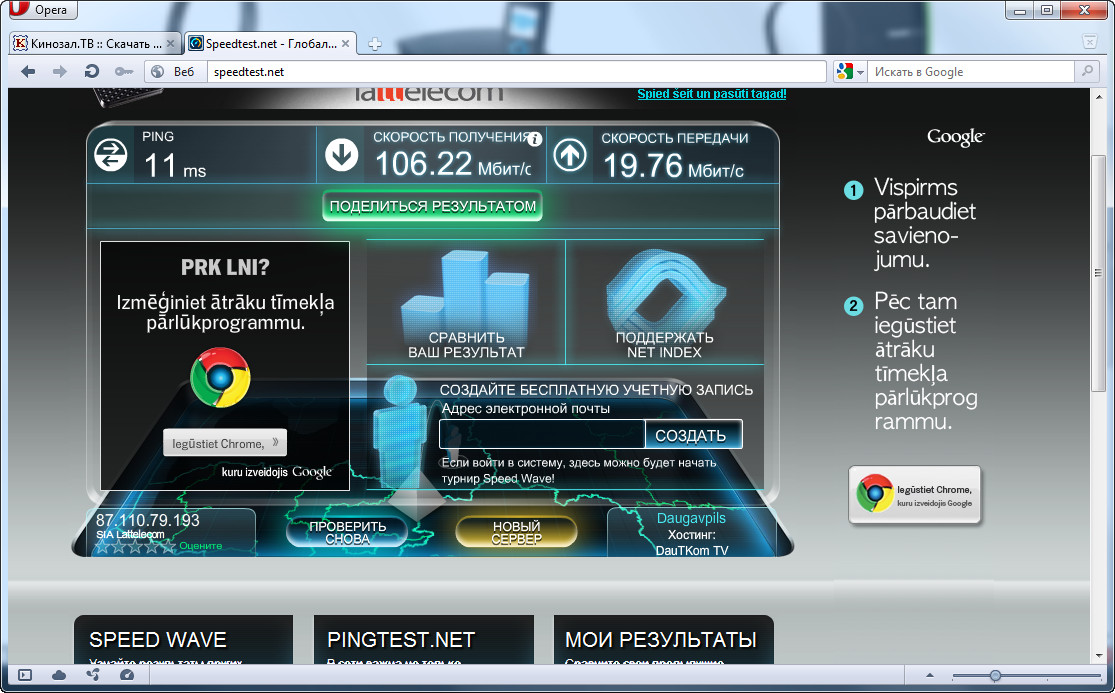
Task: Click the Веб site info badge
Action: tap(176, 72)
